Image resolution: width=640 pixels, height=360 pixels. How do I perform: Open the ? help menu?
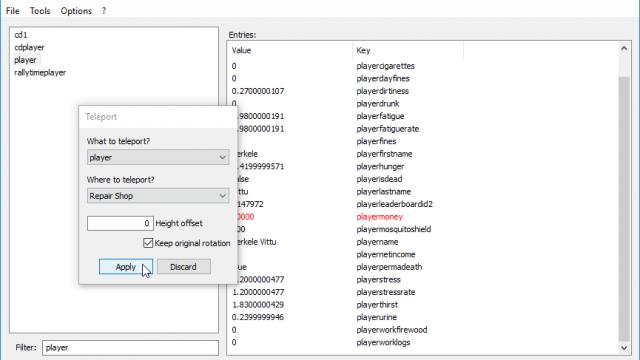(x=104, y=11)
